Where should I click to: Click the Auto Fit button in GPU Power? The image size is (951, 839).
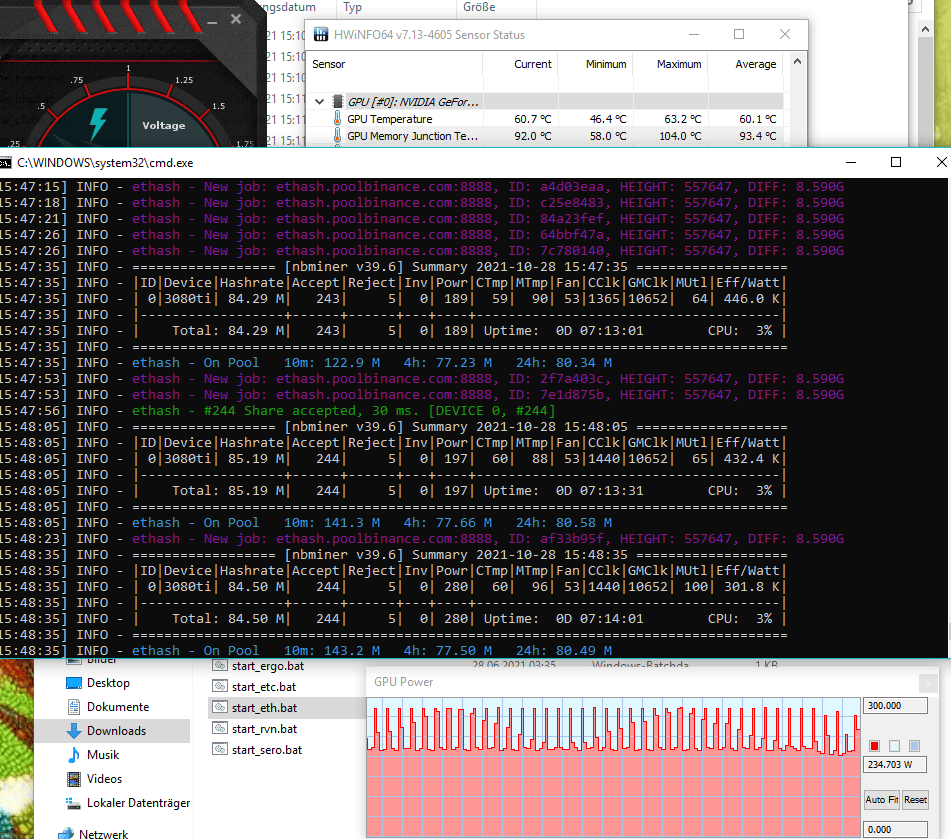(882, 800)
